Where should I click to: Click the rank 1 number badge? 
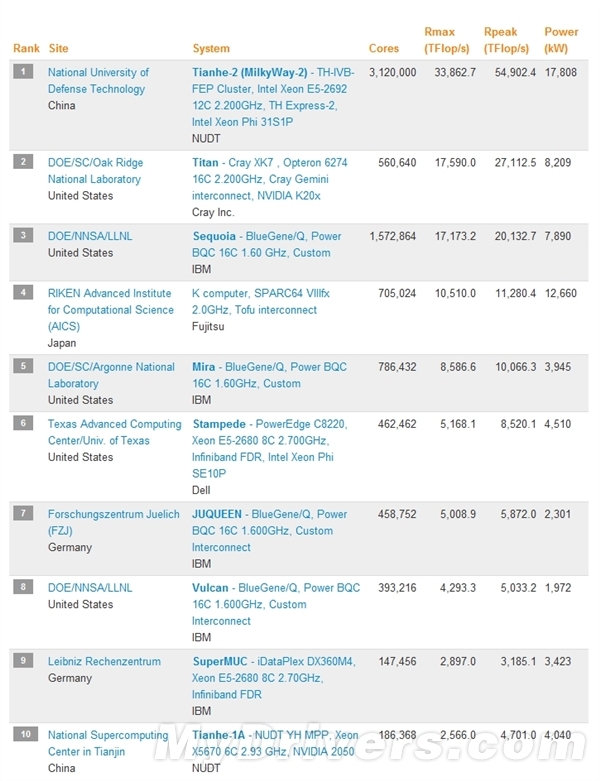25,71
